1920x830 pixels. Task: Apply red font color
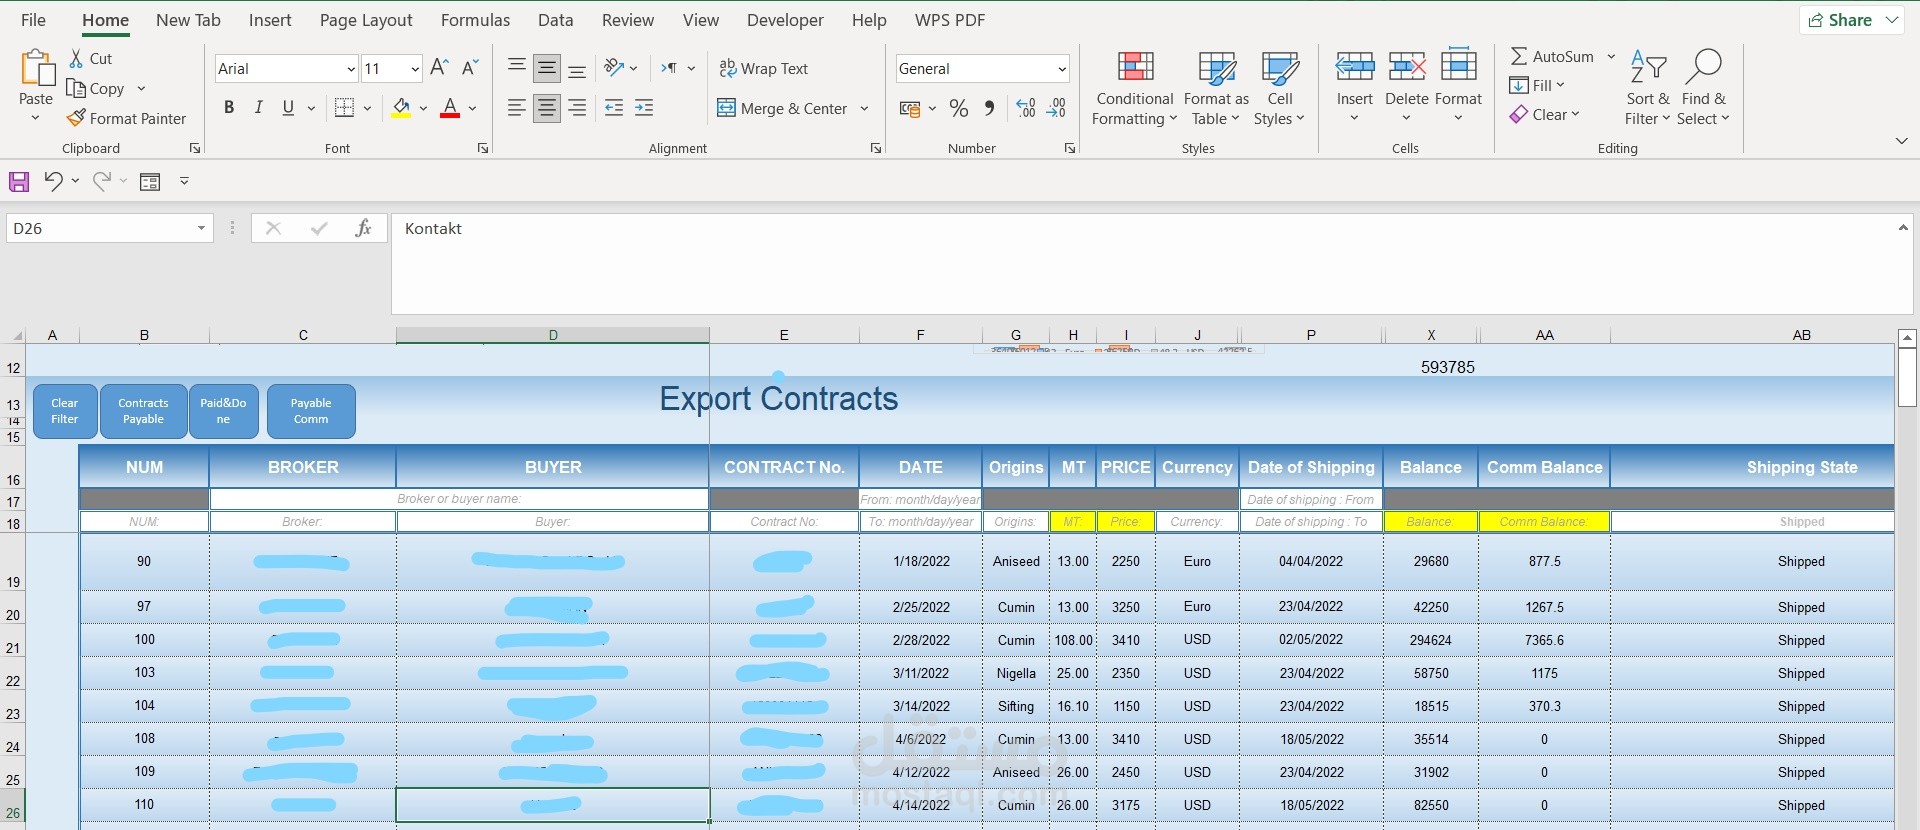click(x=450, y=108)
